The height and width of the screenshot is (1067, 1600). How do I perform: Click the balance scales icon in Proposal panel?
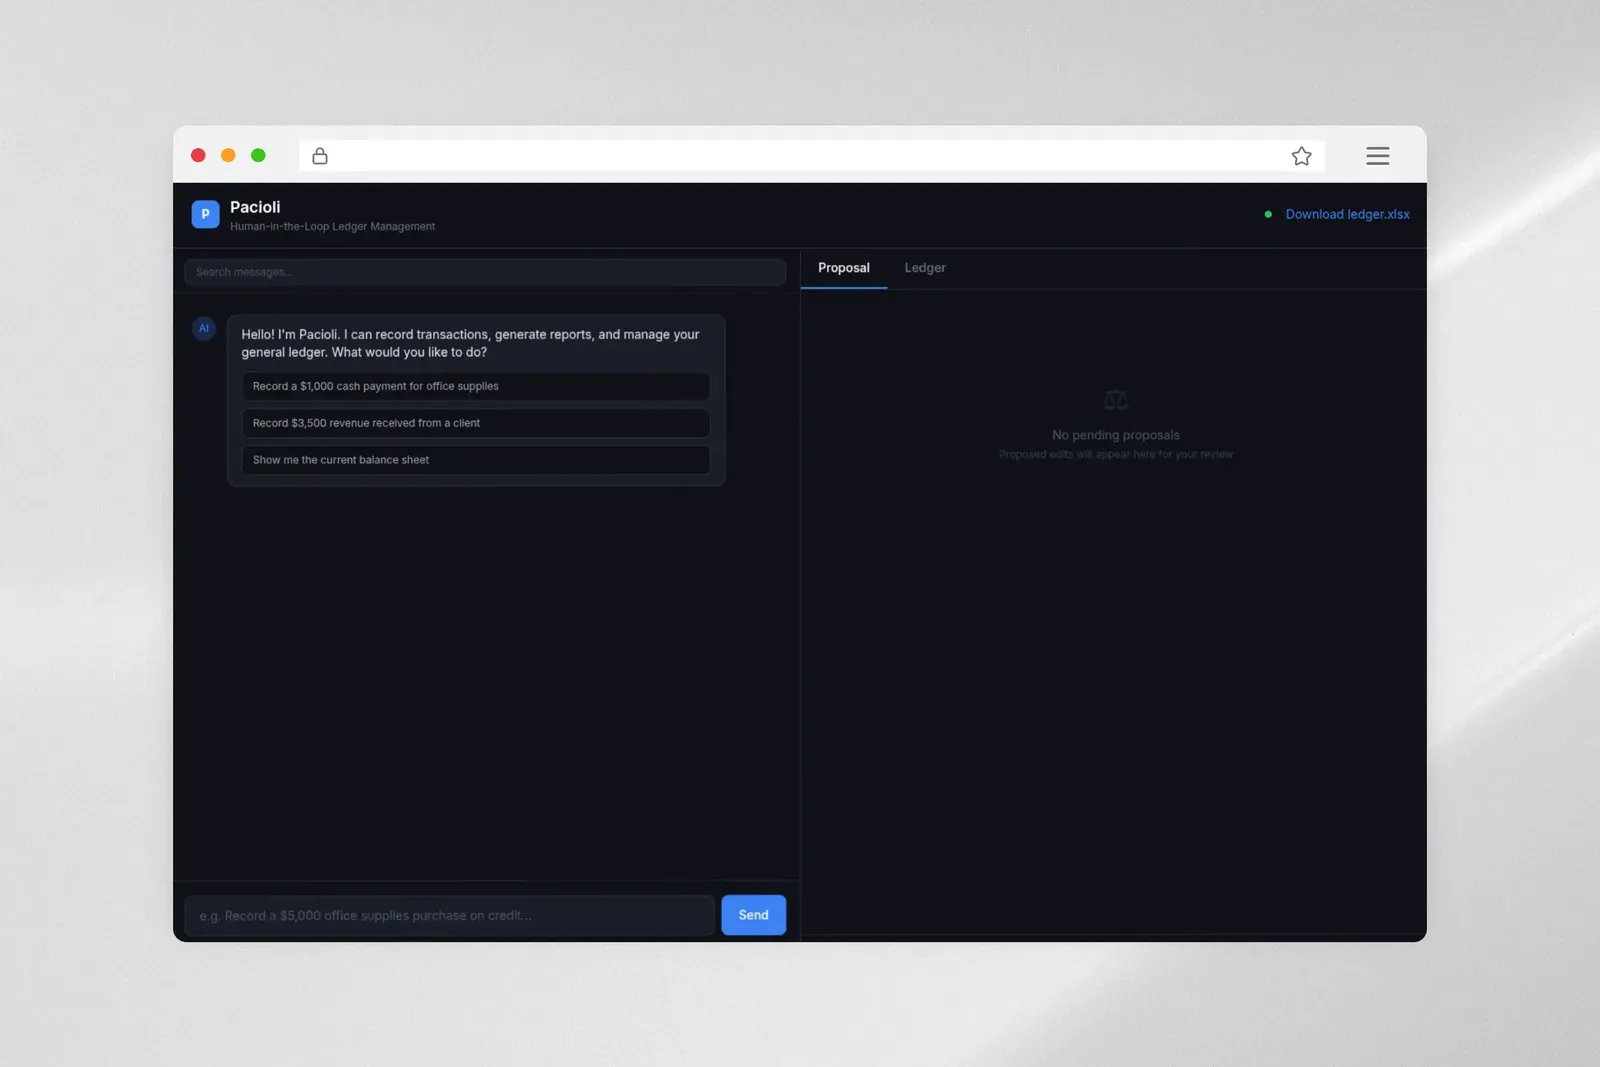click(1116, 400)
